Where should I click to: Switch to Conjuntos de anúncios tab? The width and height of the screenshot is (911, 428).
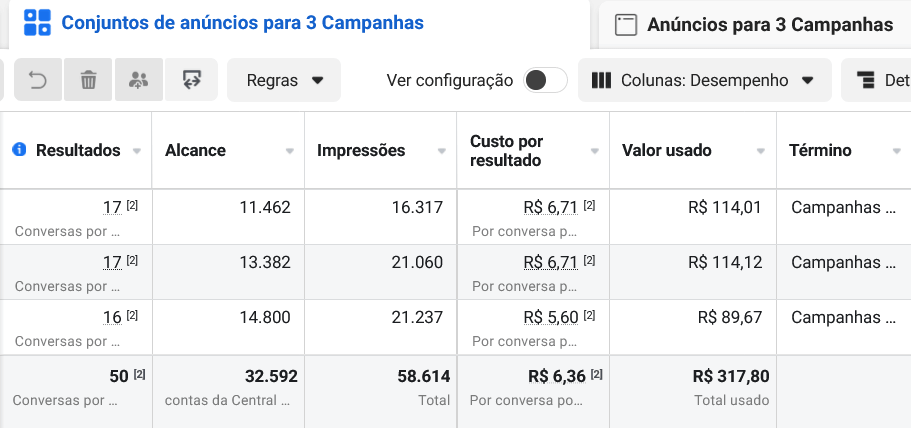(x=242, y=23)
